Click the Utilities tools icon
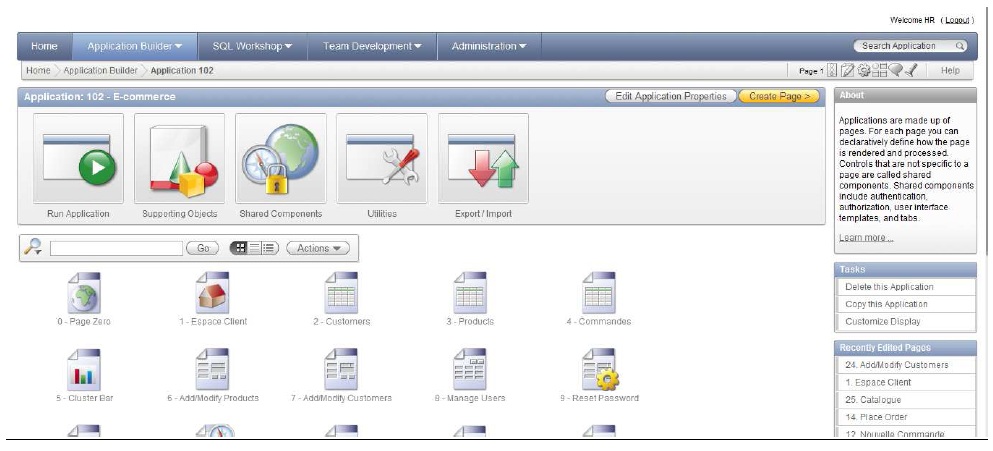The image size is (993, 451). [382, 159]
